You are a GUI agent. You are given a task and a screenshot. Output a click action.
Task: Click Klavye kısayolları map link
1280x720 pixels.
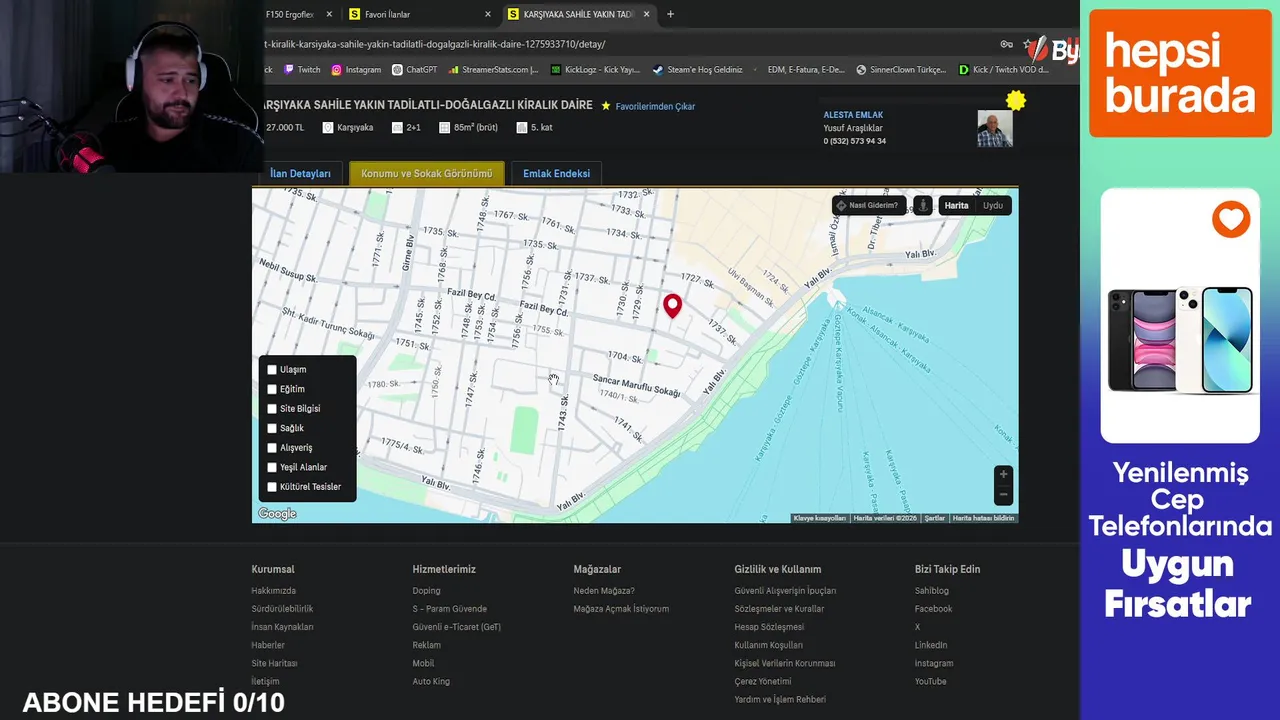(x=820, y=518)
